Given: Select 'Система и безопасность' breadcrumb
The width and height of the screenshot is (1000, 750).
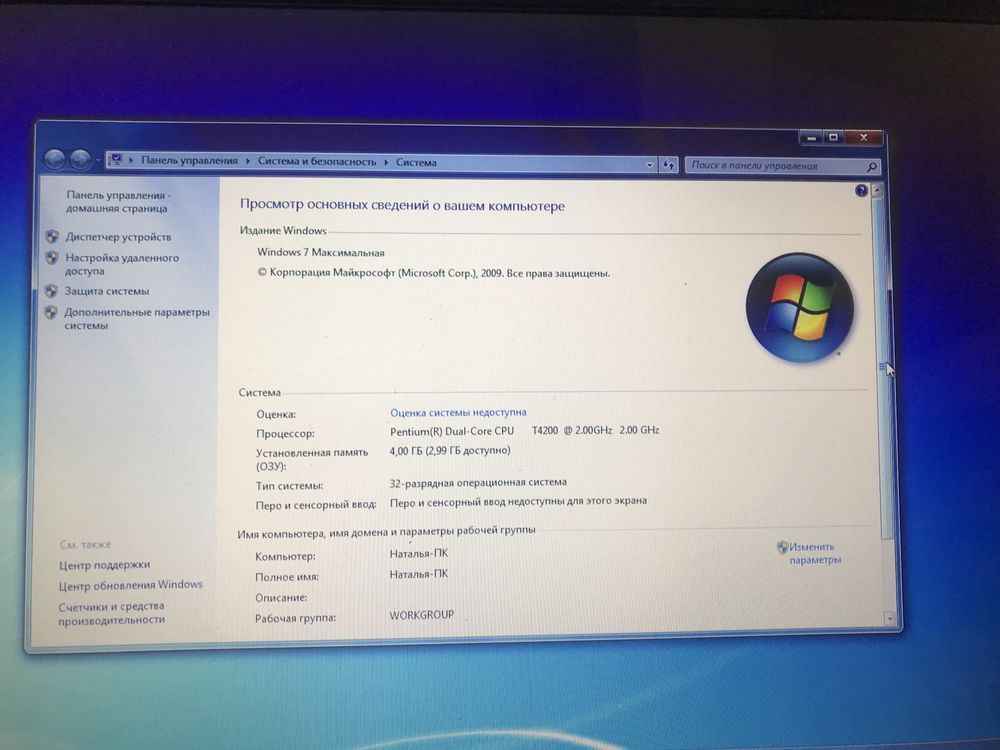Looking at the screenshot, I should point(317,161).
